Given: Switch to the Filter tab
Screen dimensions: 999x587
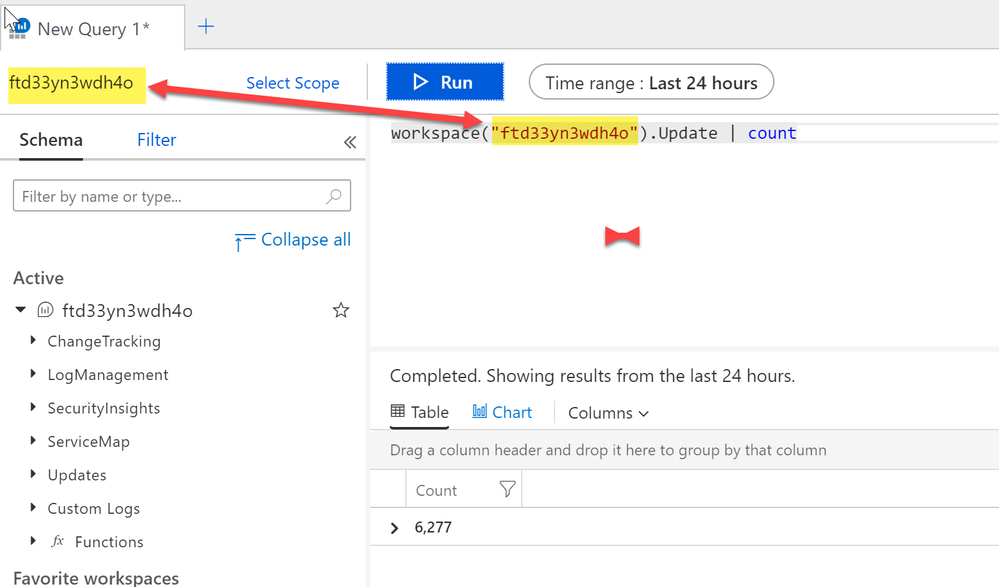Looking at the screenshot, I should pyautogui.click(x=157, y=140).
